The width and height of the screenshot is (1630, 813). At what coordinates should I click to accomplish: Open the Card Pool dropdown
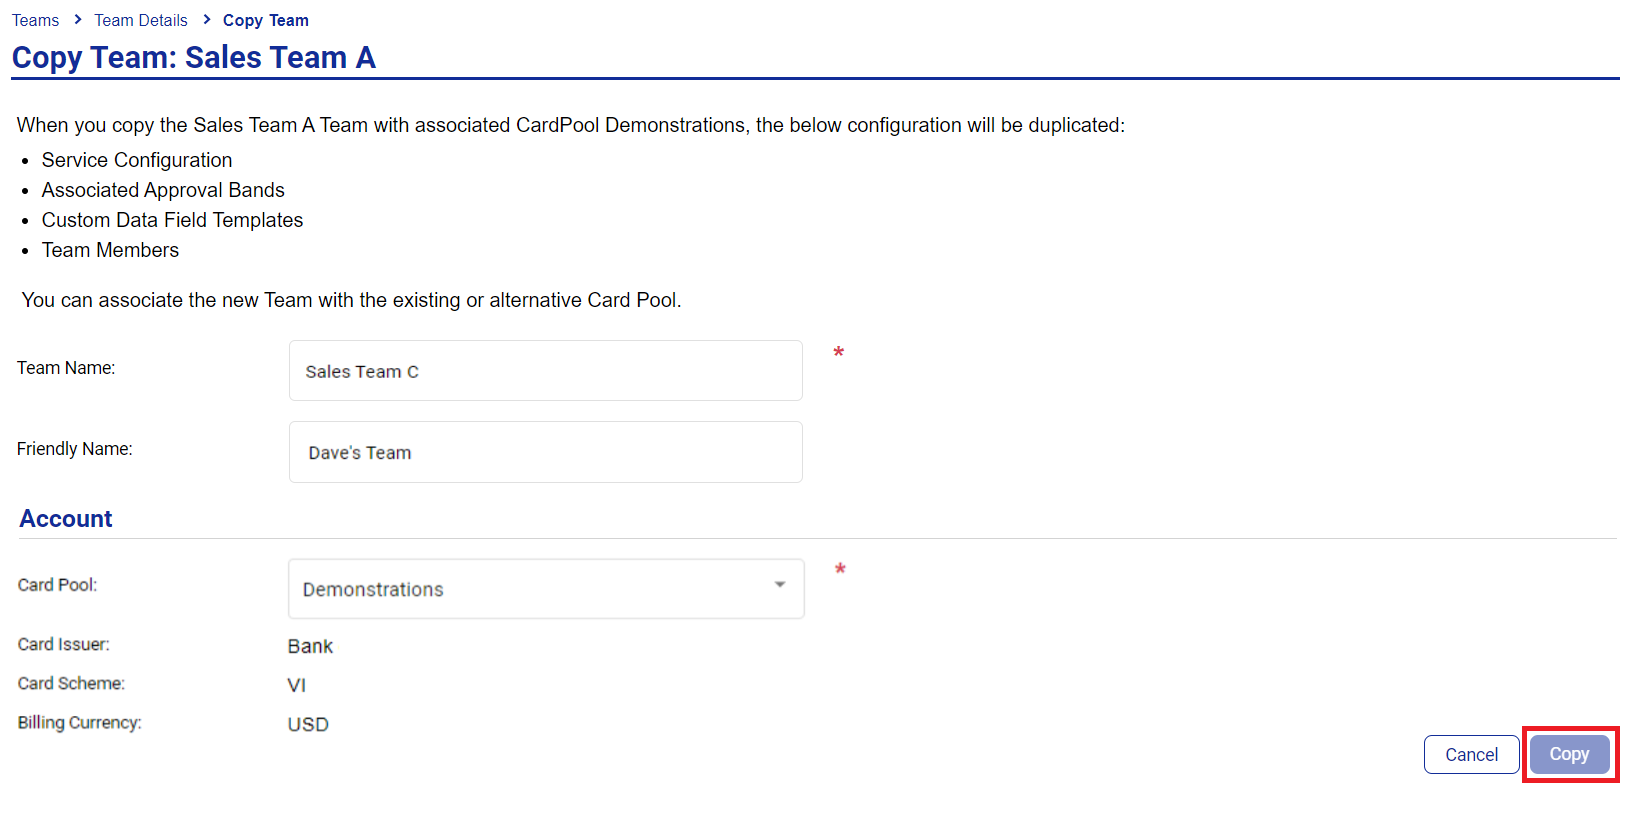[x=546, y=589]
